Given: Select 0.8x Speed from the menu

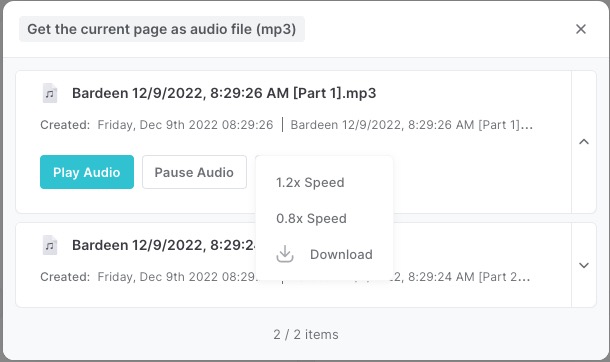Looking at the screenshot, I should pyautogui.click(x=311, y=219).
